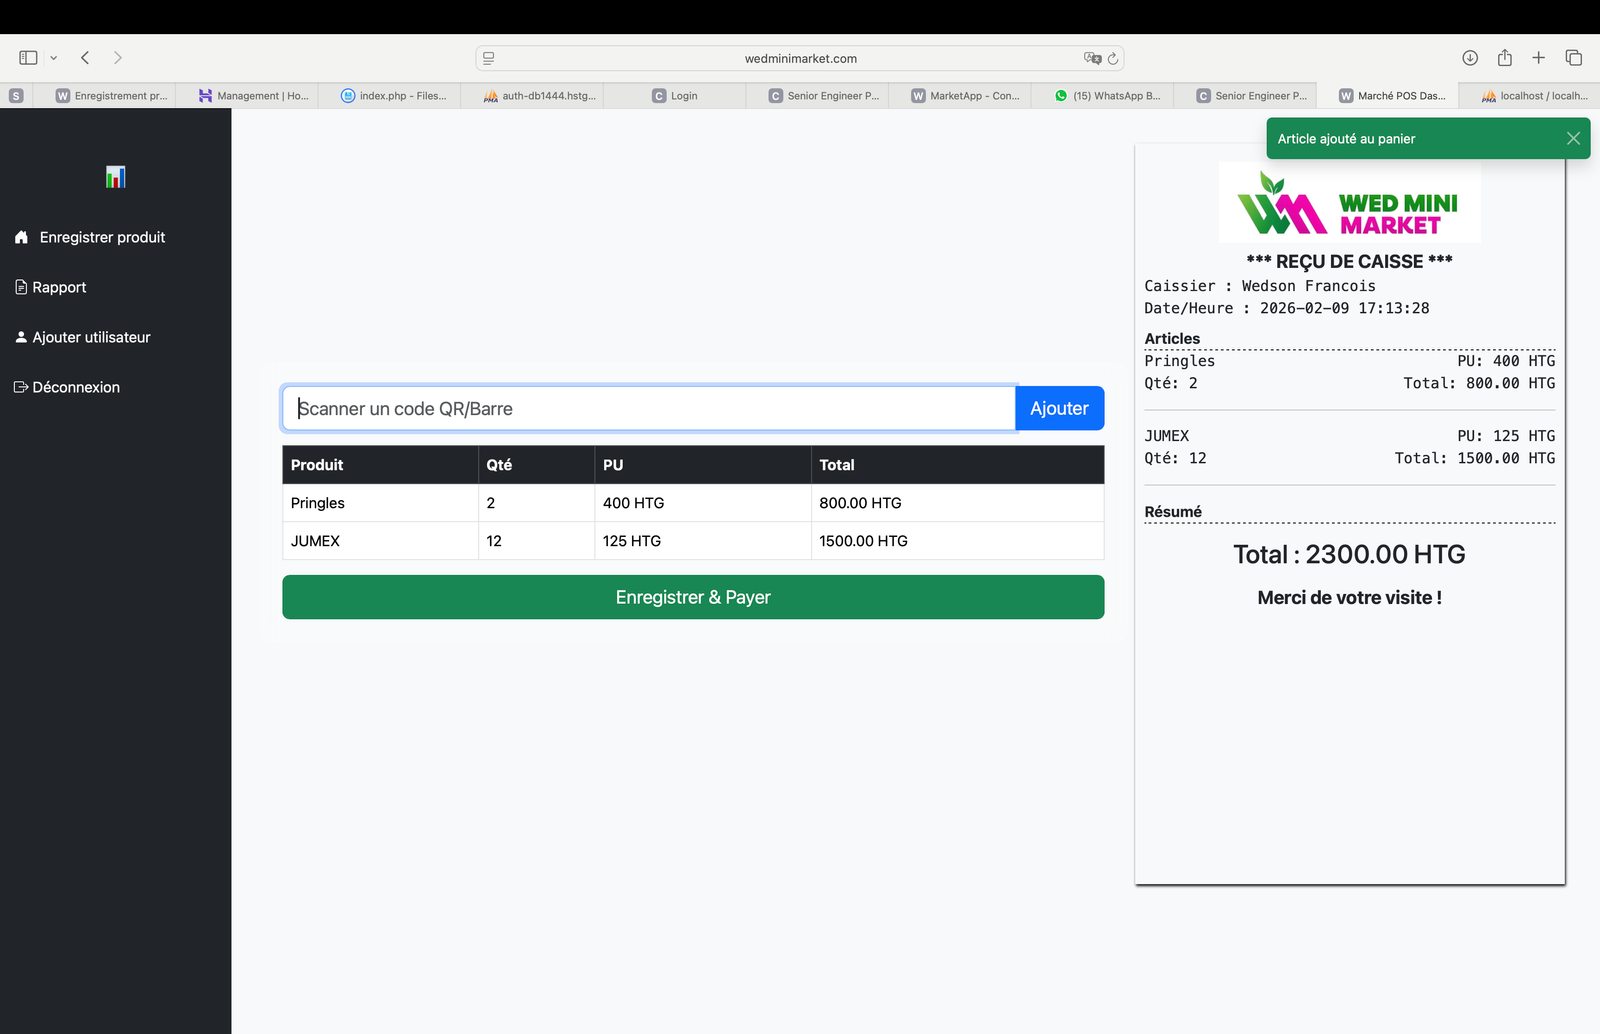Reload the page using the refresh icon
The width and height of the screenshot is (1600, 1034).
1112,59
